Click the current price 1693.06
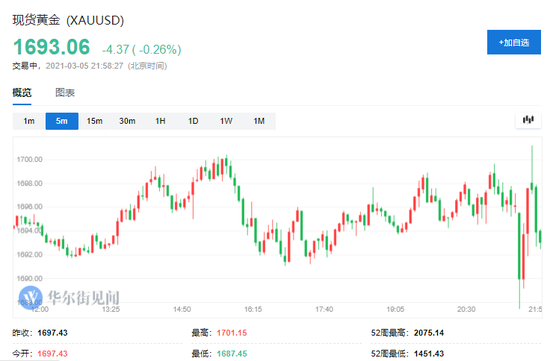The height and width of the screenshot is (361, 550). (52, 47)
